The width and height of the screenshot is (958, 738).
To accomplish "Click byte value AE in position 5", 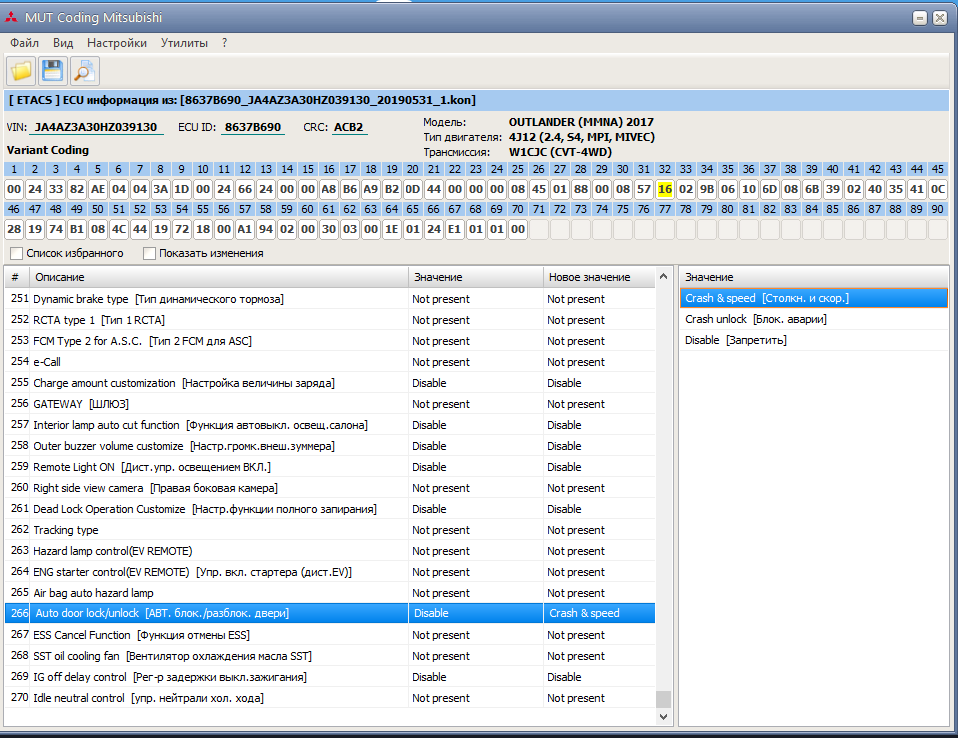I will pos(98,189).
